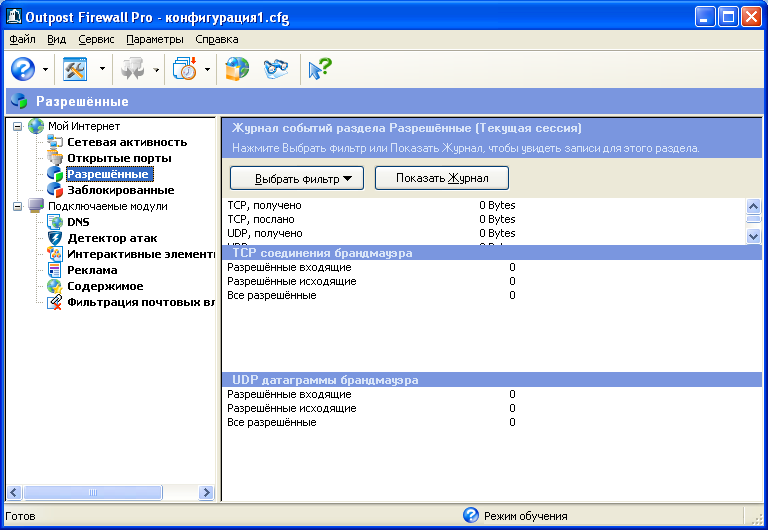Viewport: 768px width, 530px height.
Task: Click the UDP, получено statistics row
Action: pyautogui.click(x=371, y=233)
